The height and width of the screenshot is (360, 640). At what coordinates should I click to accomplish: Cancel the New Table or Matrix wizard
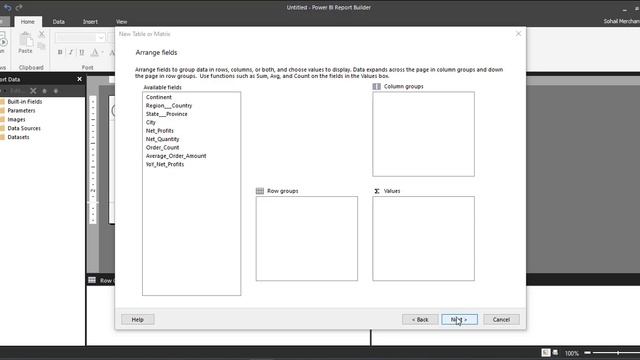[x=501, y=320]
